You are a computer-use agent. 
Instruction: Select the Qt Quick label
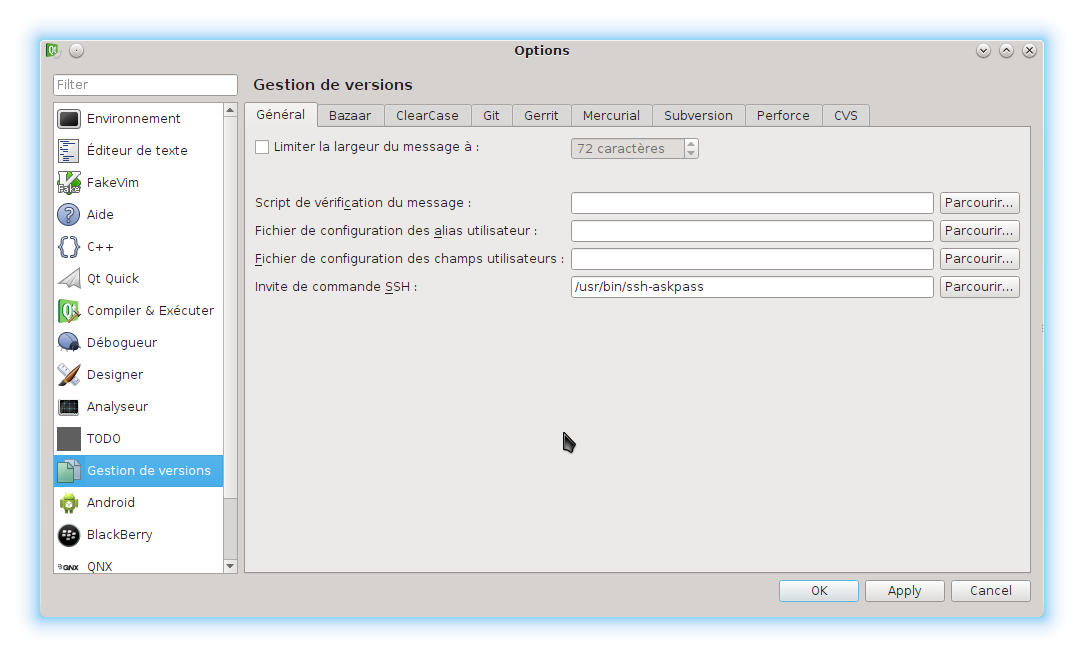point(113,279)
